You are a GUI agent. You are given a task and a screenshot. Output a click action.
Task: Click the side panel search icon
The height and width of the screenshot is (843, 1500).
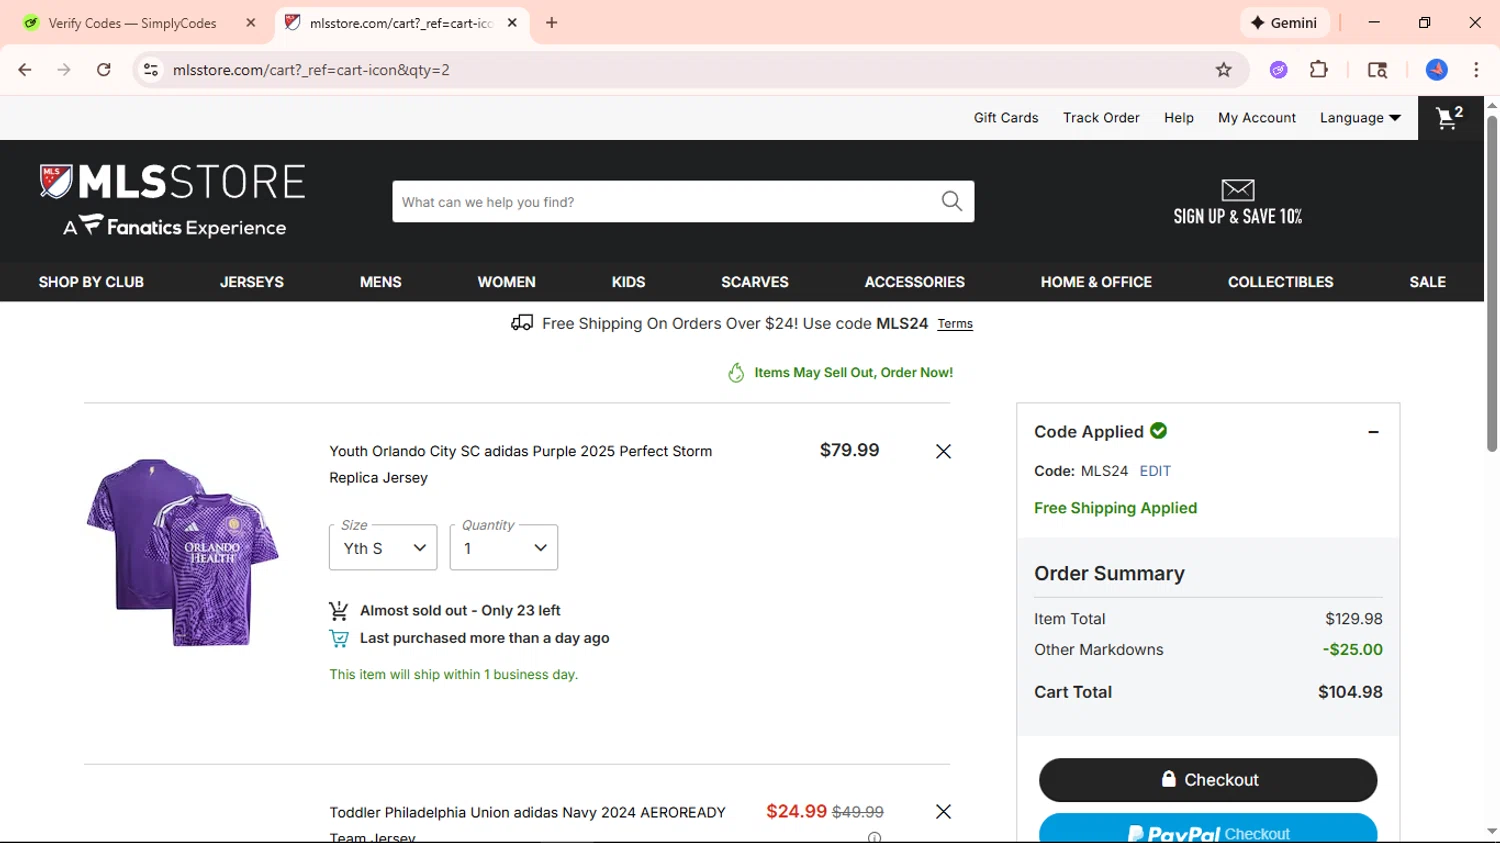(1377, 70)
